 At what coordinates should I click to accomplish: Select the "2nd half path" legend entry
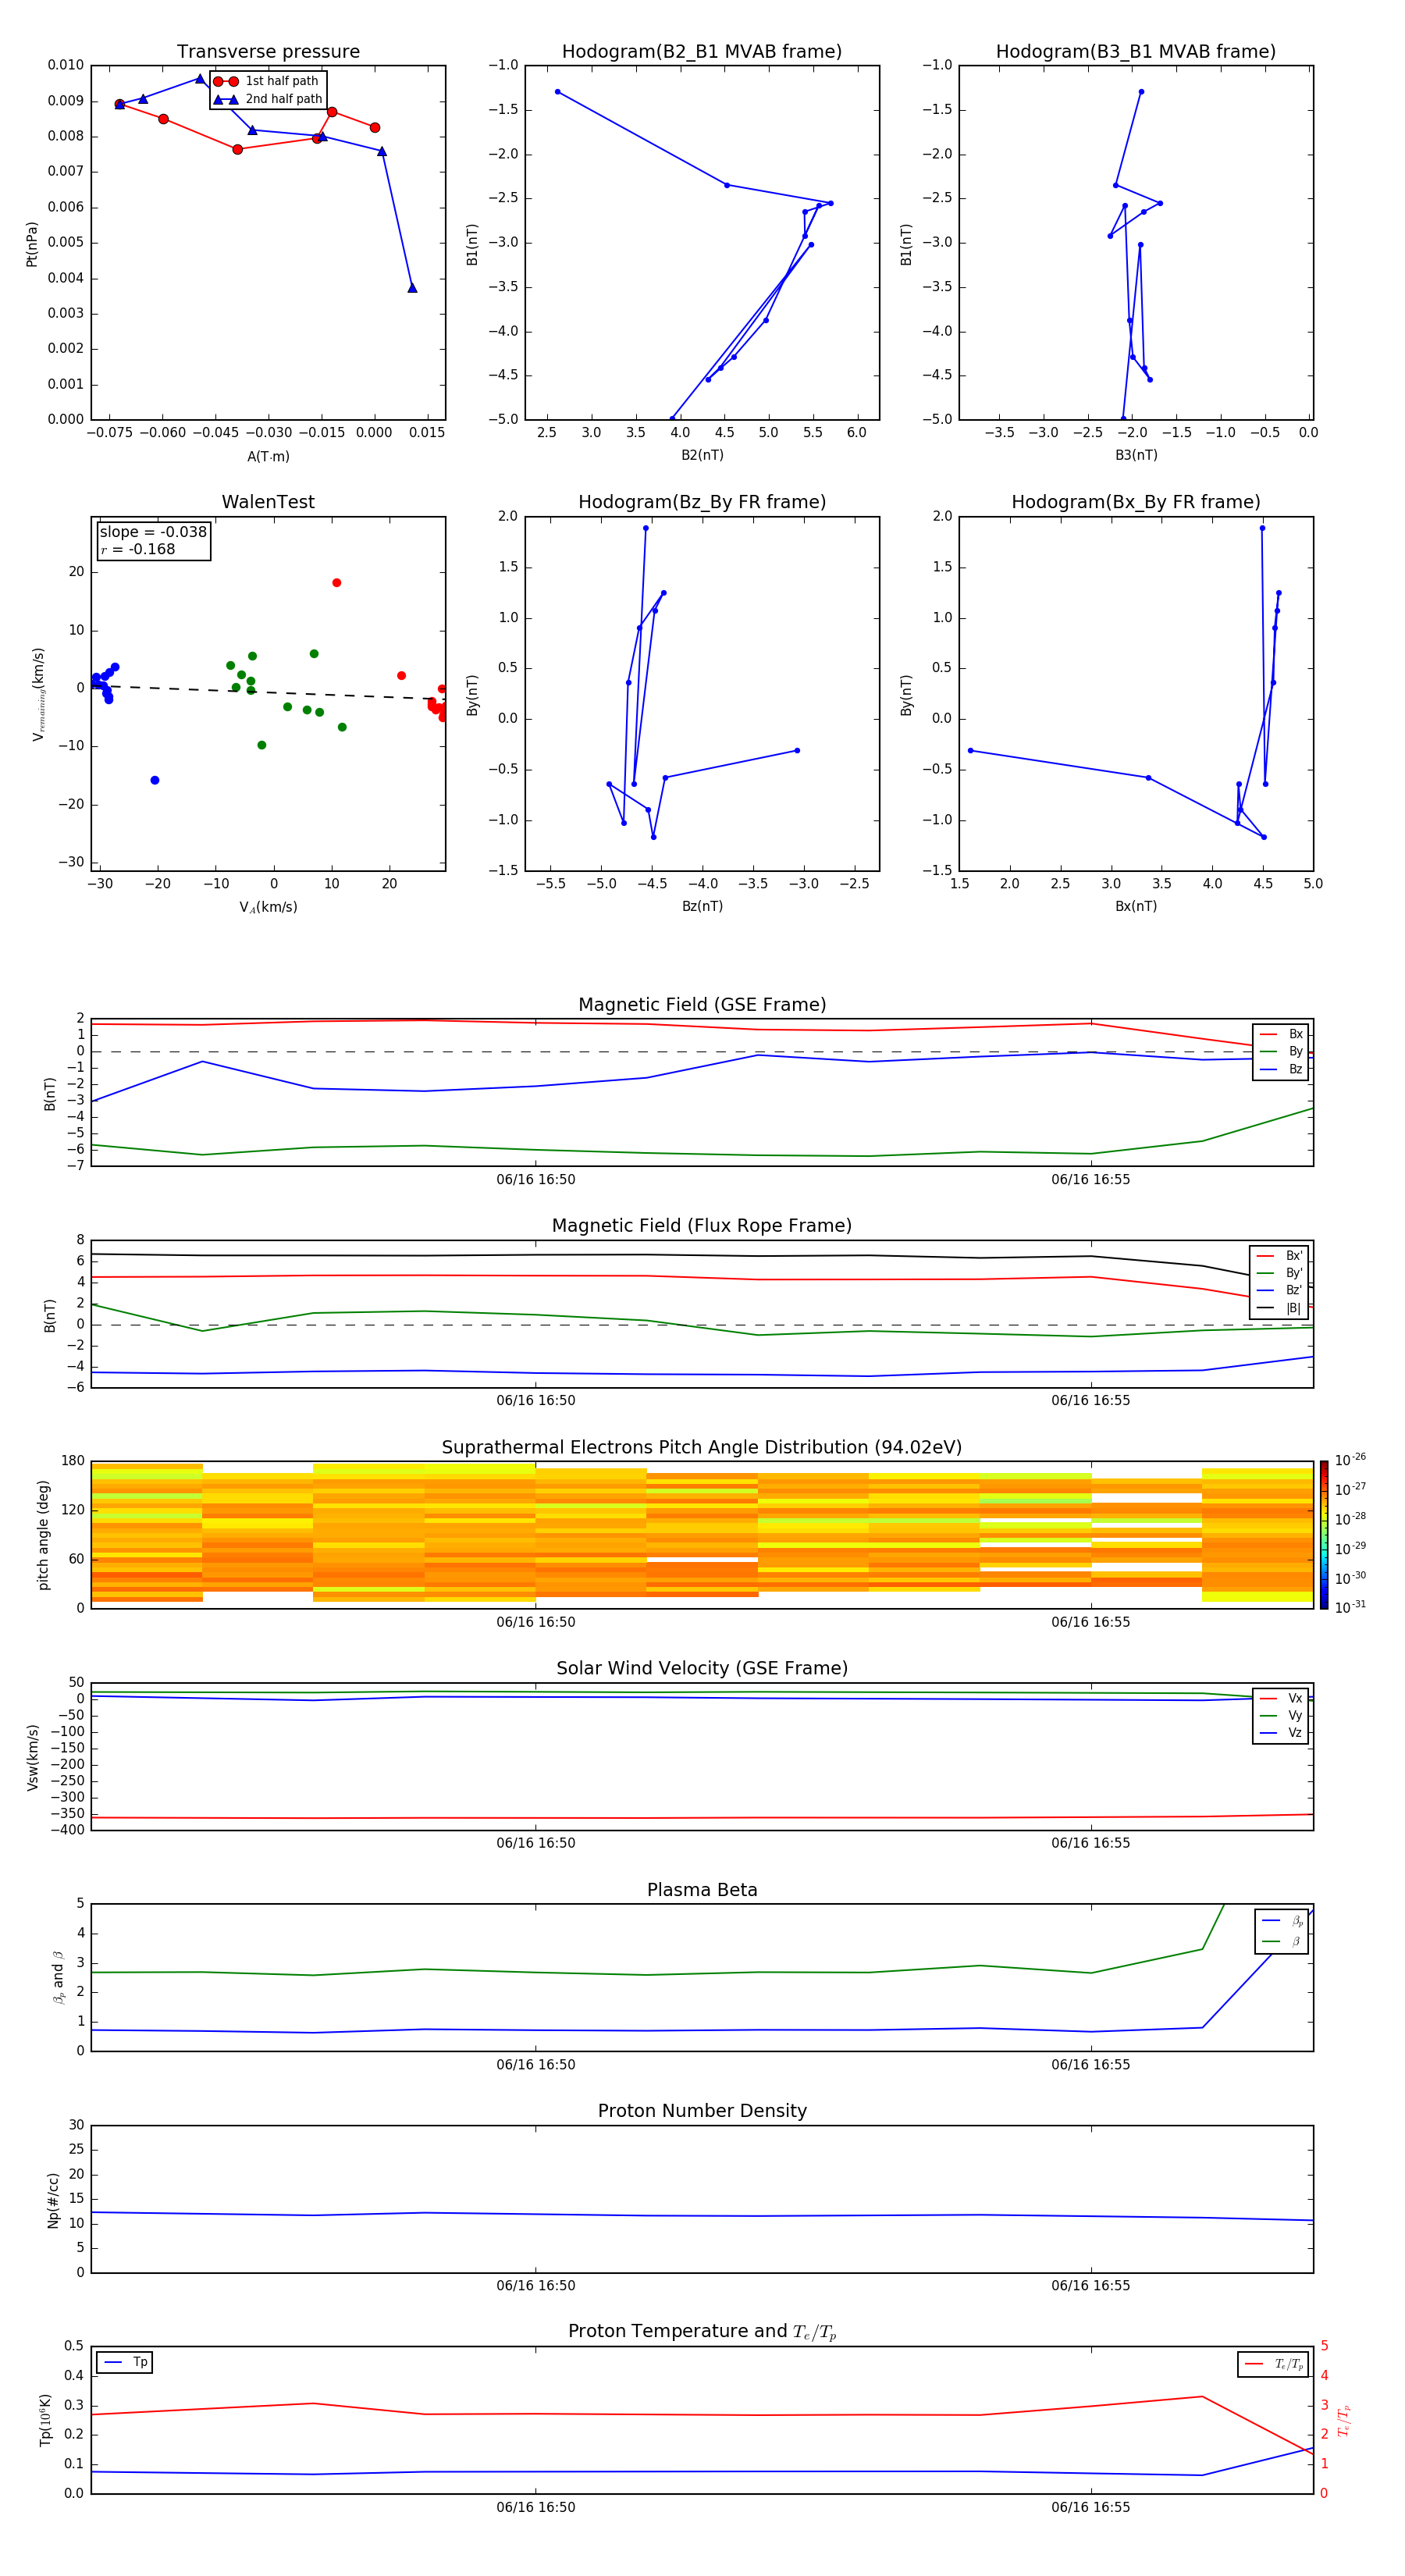267,99
